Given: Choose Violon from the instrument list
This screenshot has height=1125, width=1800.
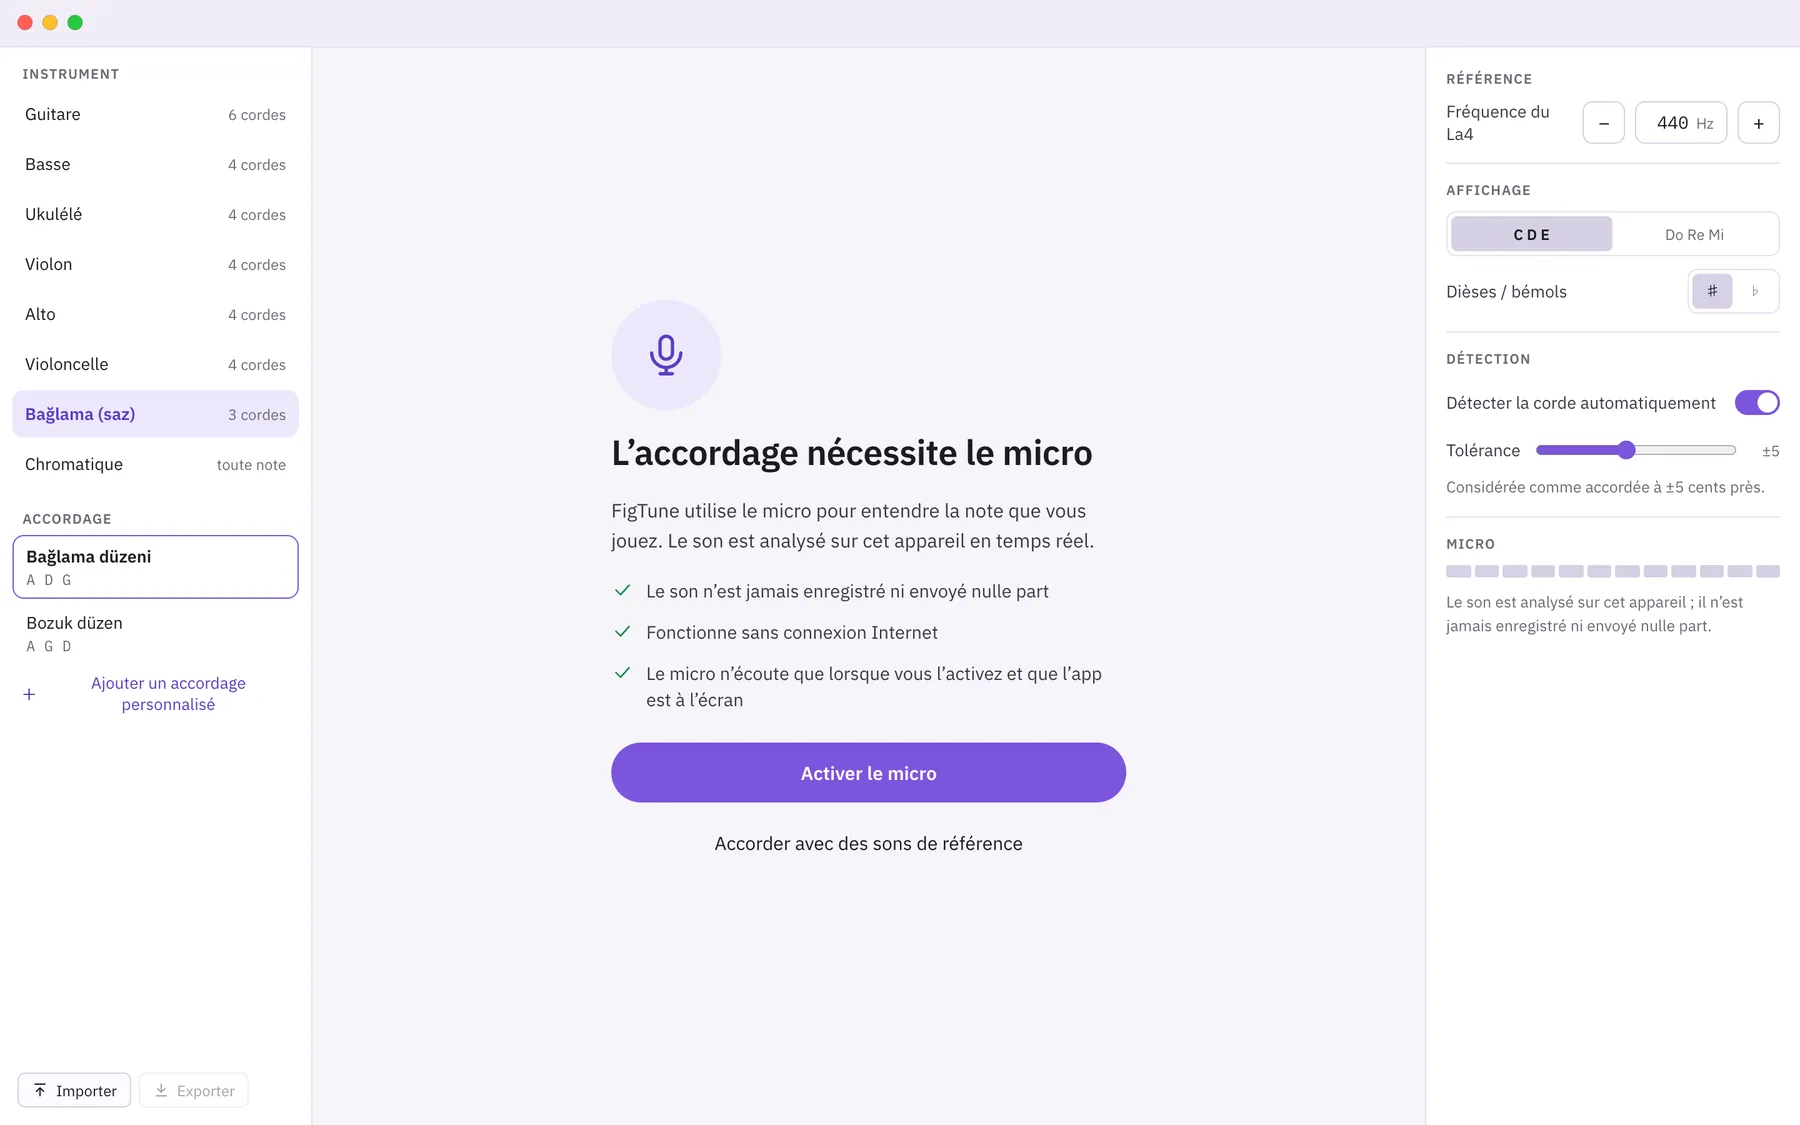Looking at the screenshot, I should click(155, 264).
